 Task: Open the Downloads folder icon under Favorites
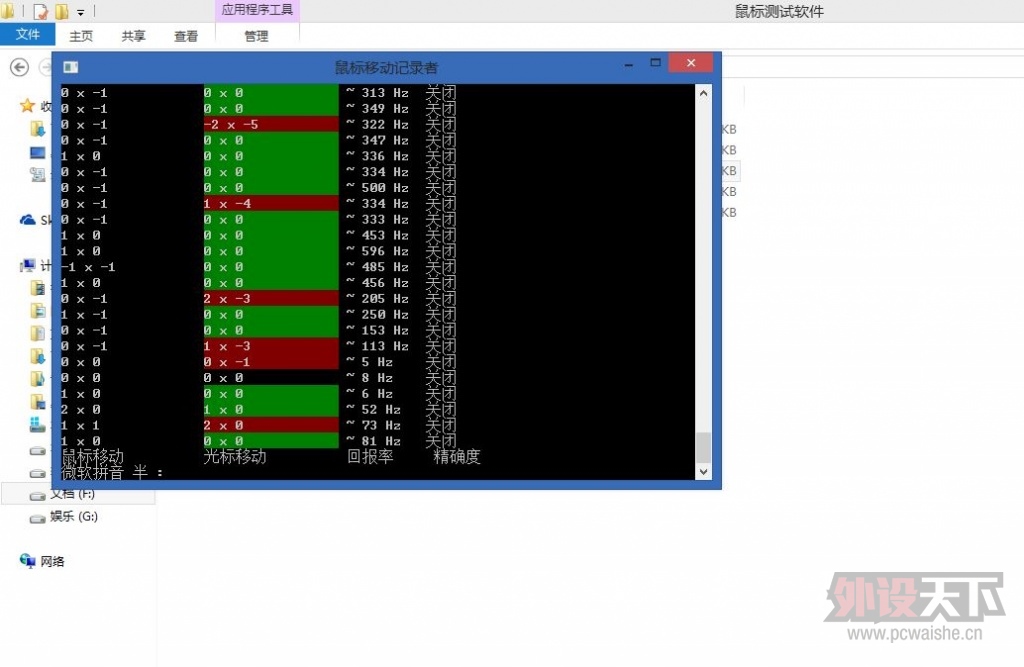(38, 129)
